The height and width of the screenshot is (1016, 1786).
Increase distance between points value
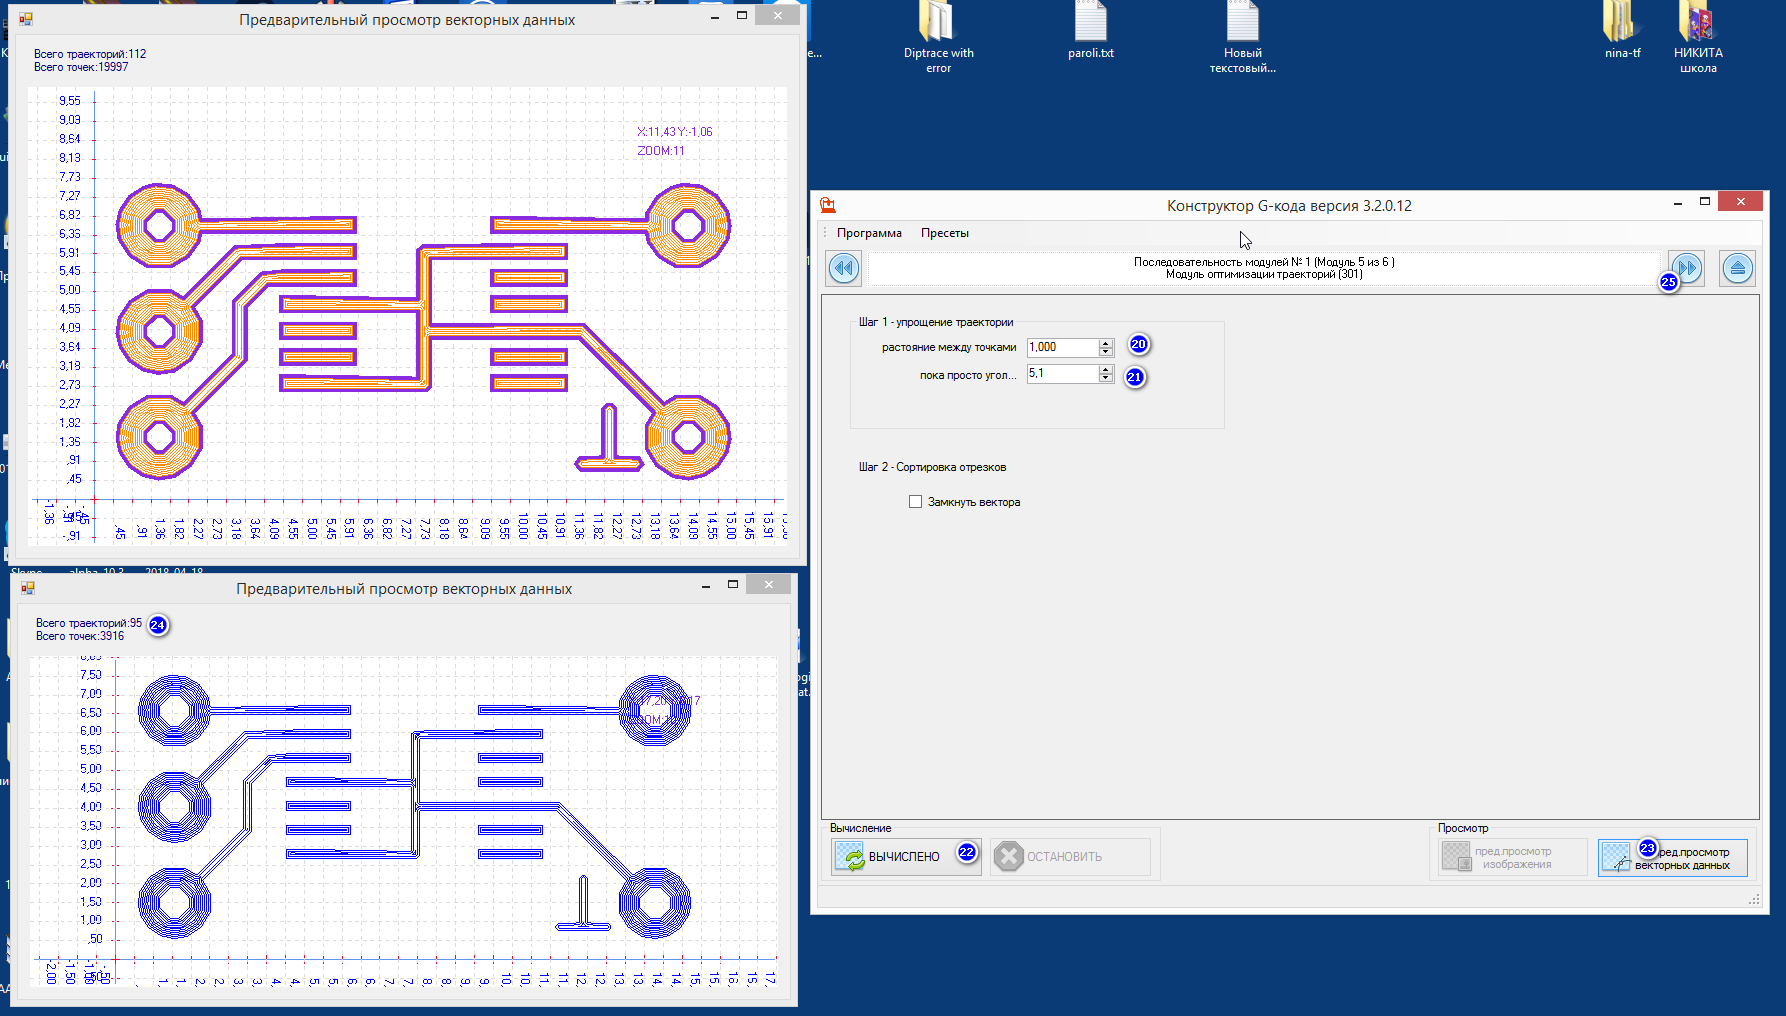[x=1105, y=343]
